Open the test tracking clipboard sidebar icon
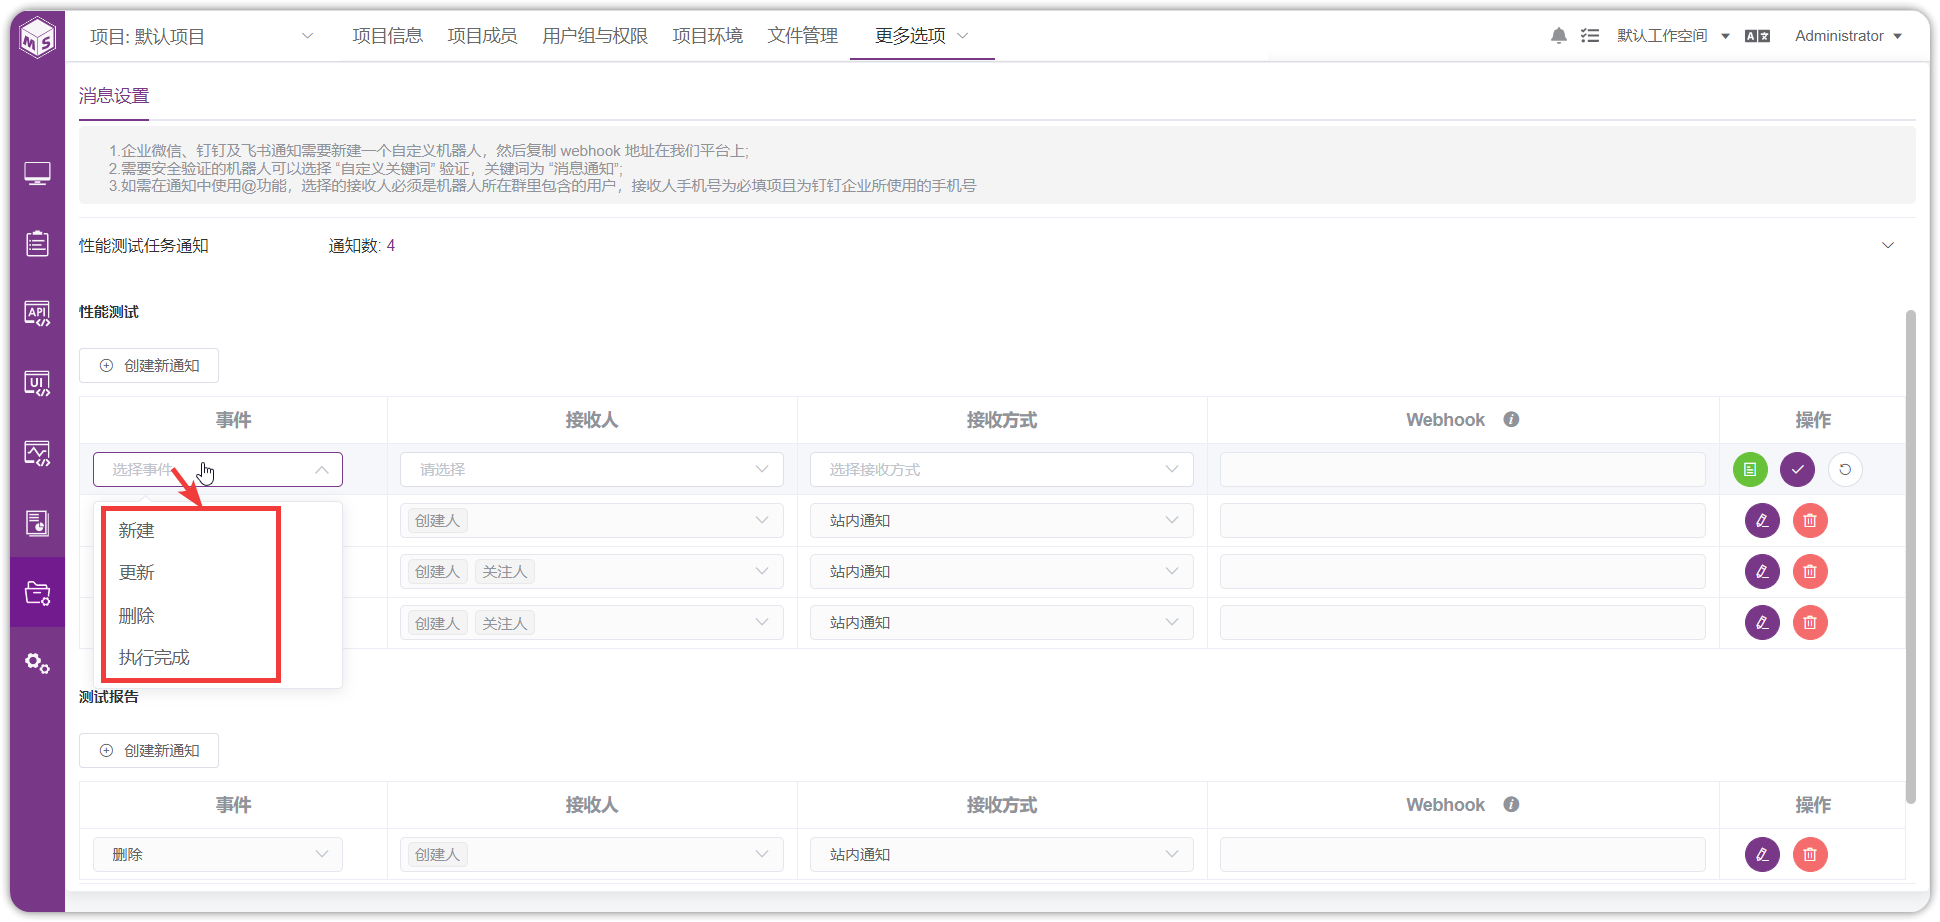The width and height of the screenshot is (1940, 922). click(37, 243)
